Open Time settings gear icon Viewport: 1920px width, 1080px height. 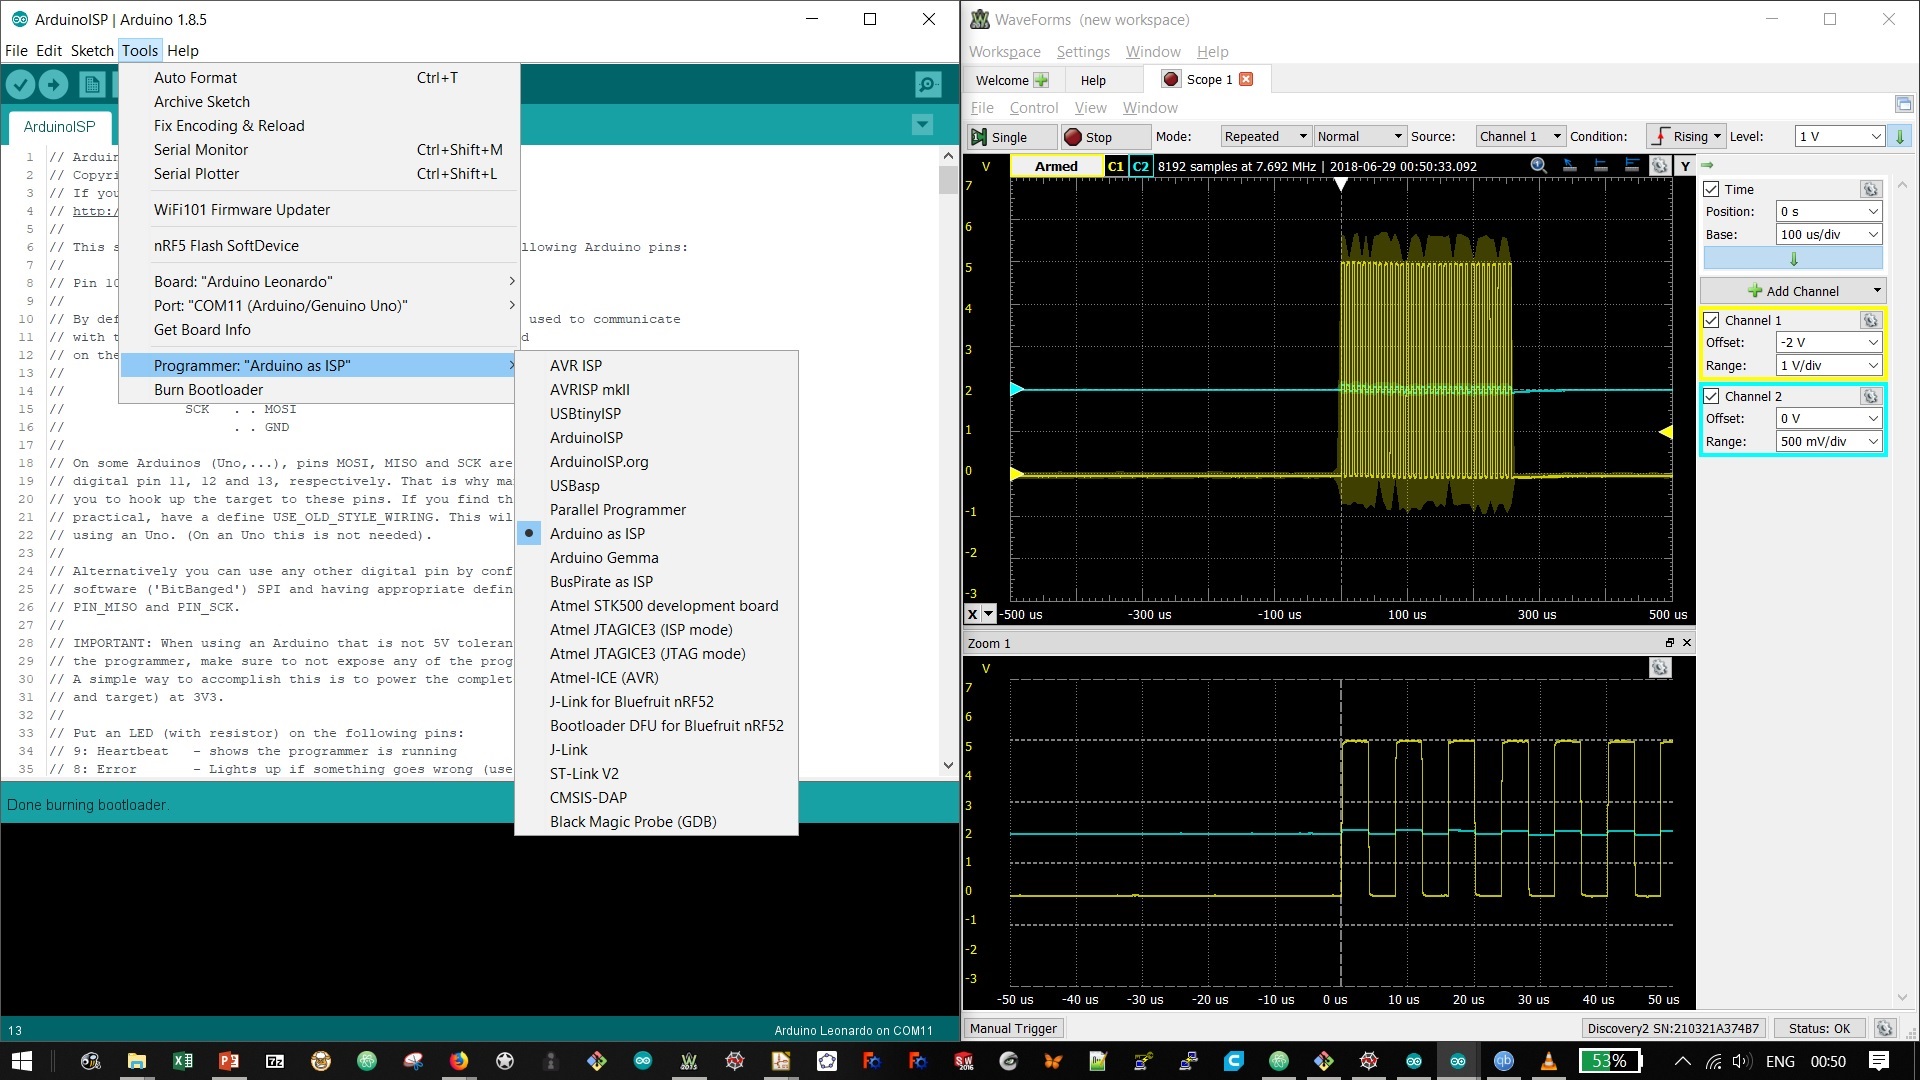click(x=1870, y=189)
